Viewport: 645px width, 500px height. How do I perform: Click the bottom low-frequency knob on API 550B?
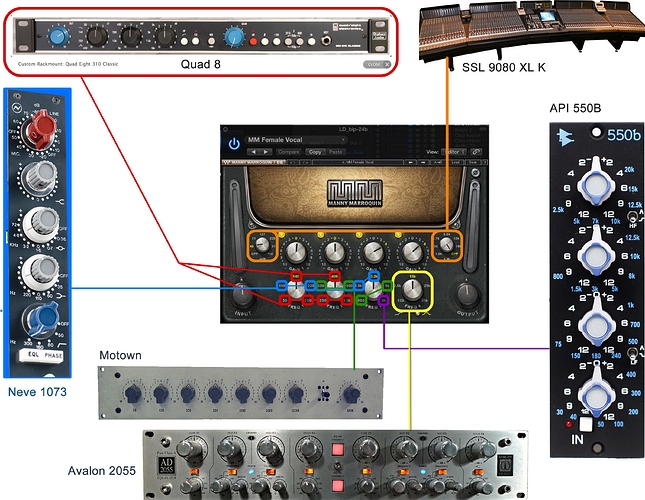click(594, 395)
